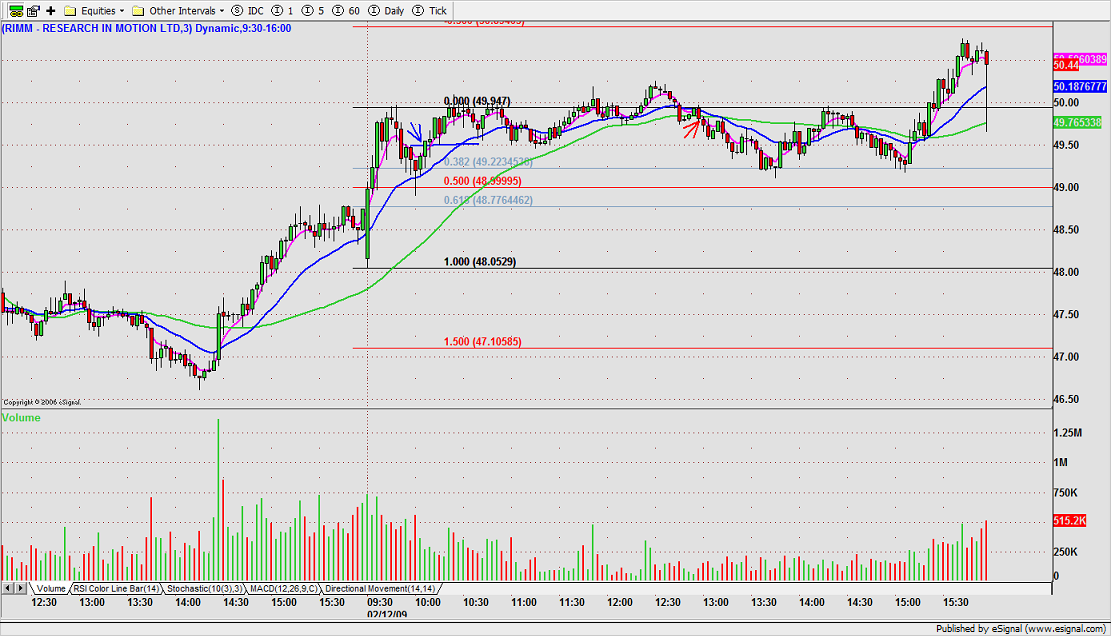Click the green Volume pane label

21,417
